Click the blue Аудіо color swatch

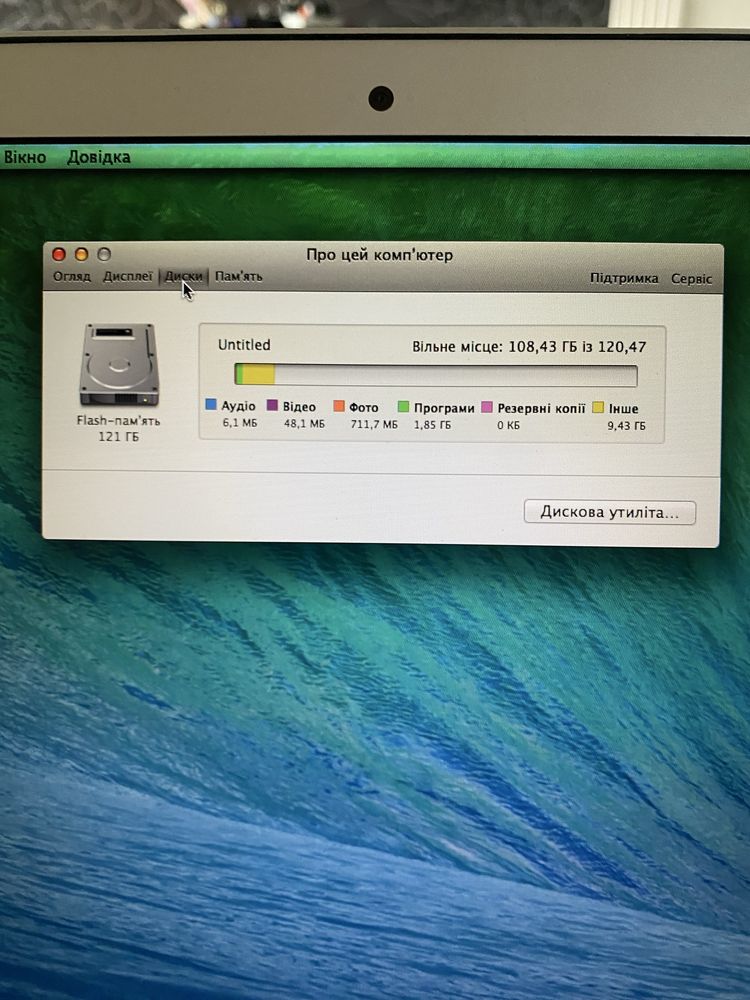click(x=211, y=404)
